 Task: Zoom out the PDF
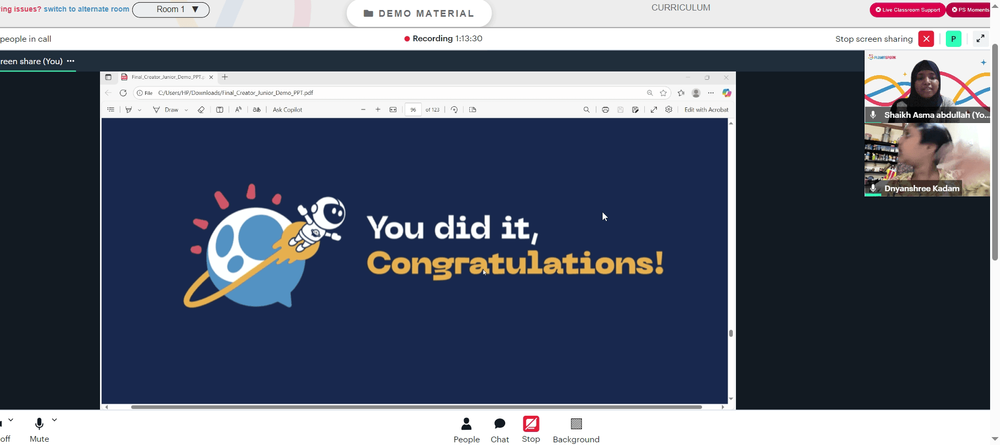[x=363, y=110]
